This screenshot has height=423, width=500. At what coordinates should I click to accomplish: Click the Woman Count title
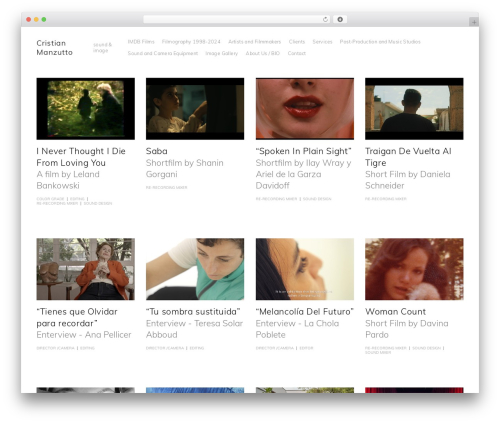pyautogui.click(x=396, y=312)
